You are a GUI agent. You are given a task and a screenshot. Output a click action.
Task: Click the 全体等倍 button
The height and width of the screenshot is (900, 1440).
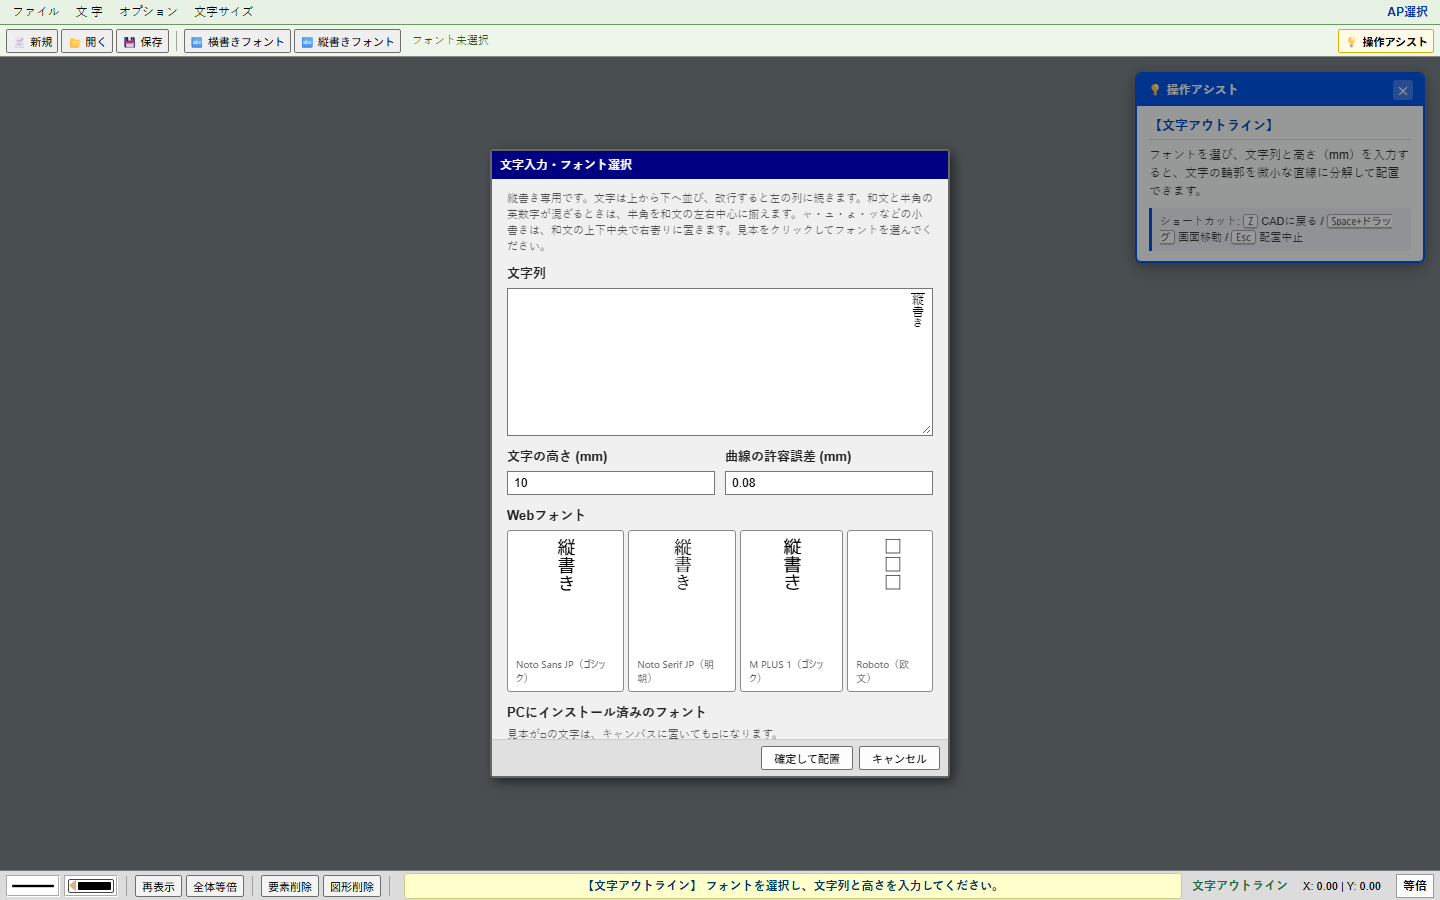click(215, 886)
